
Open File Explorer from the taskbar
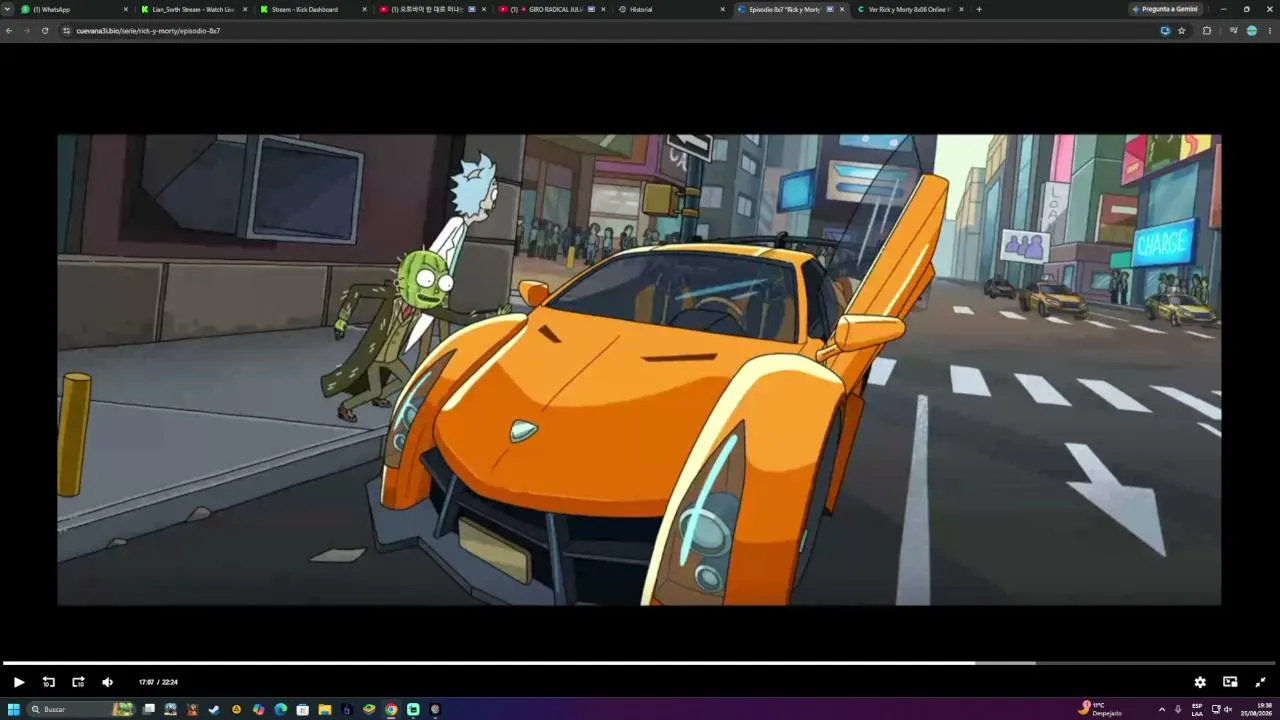(x=325, y=709)
